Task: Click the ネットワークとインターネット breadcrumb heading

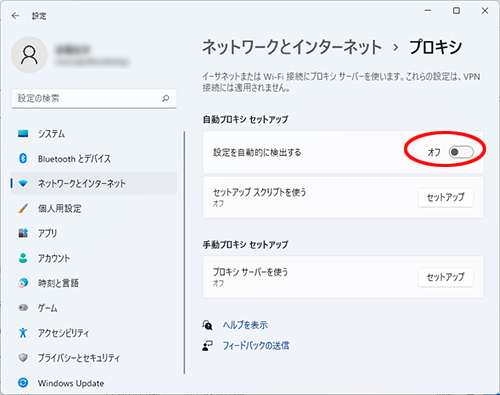Action: click(292, 47)
